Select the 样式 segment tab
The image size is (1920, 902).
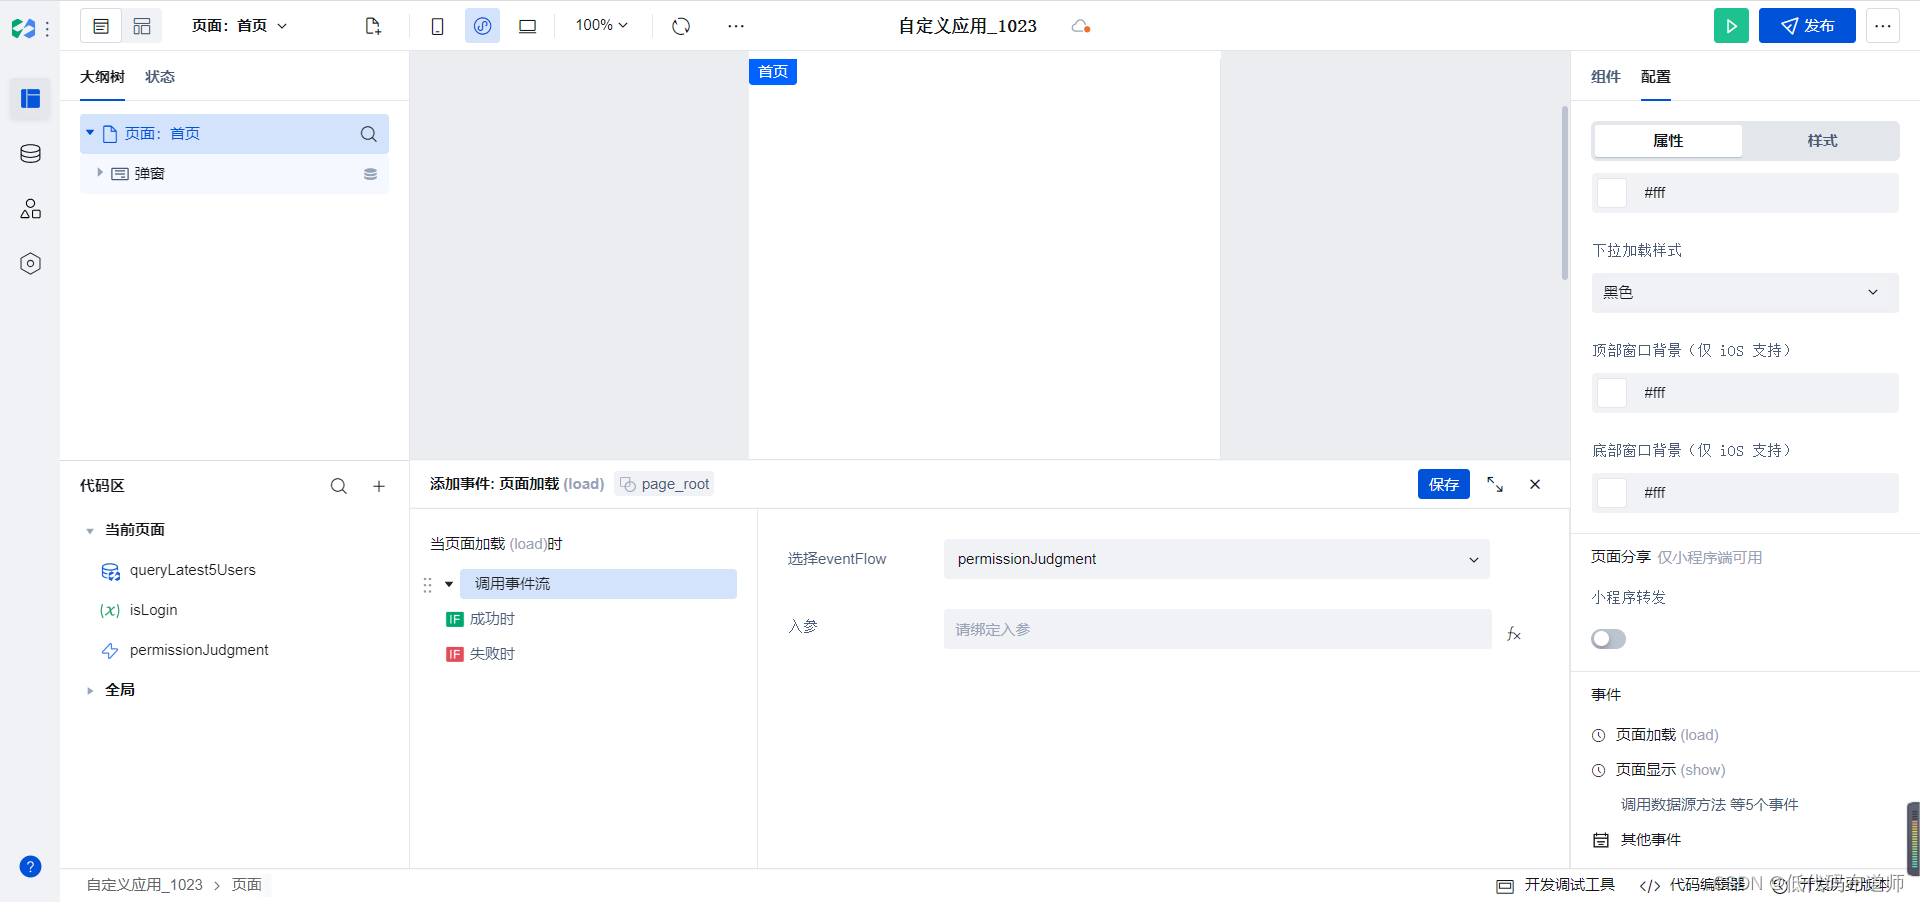click(x=1822, y=141)
